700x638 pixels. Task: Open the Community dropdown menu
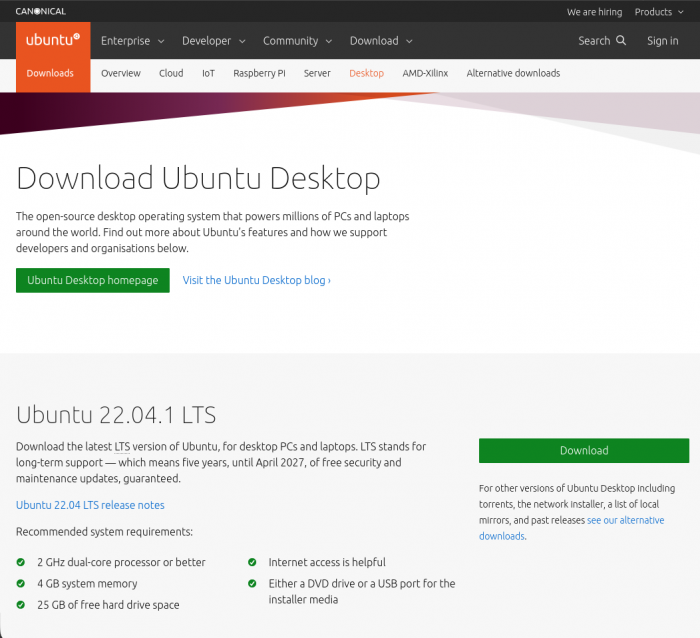[x=297, y=41]
